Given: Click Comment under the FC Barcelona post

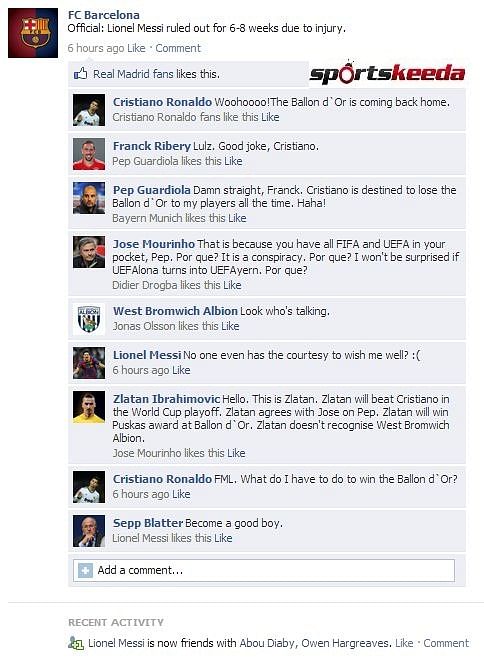Looking at the screenshot, I should [x=178, y=48].
